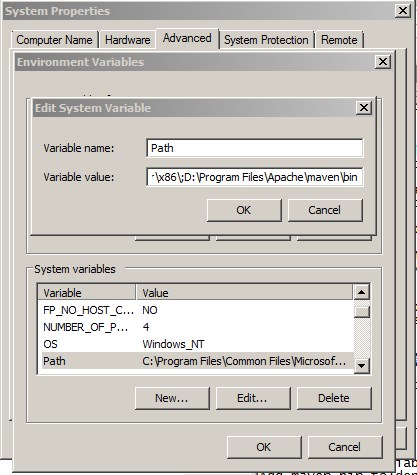
Task: Select the Advanced tab
Action: point(187,38)
